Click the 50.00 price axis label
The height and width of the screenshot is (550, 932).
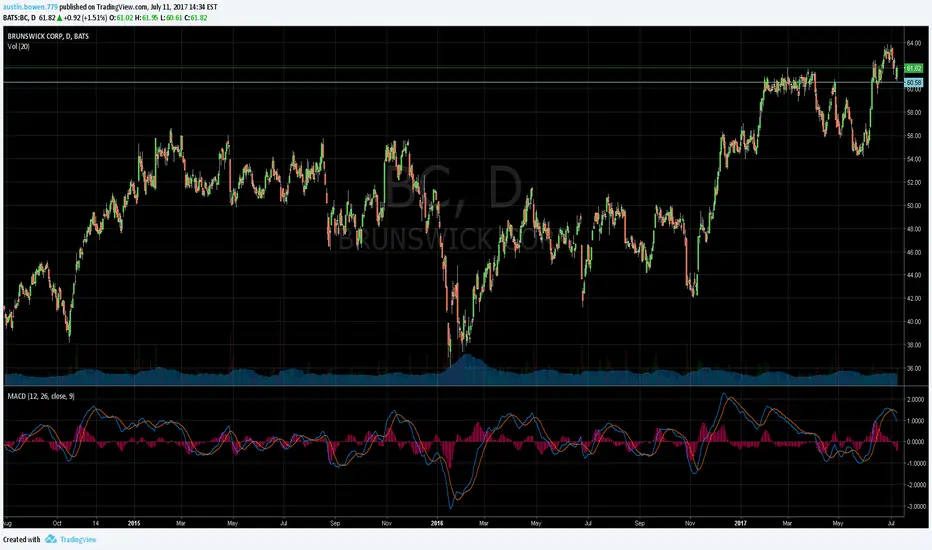coord(914,206)
